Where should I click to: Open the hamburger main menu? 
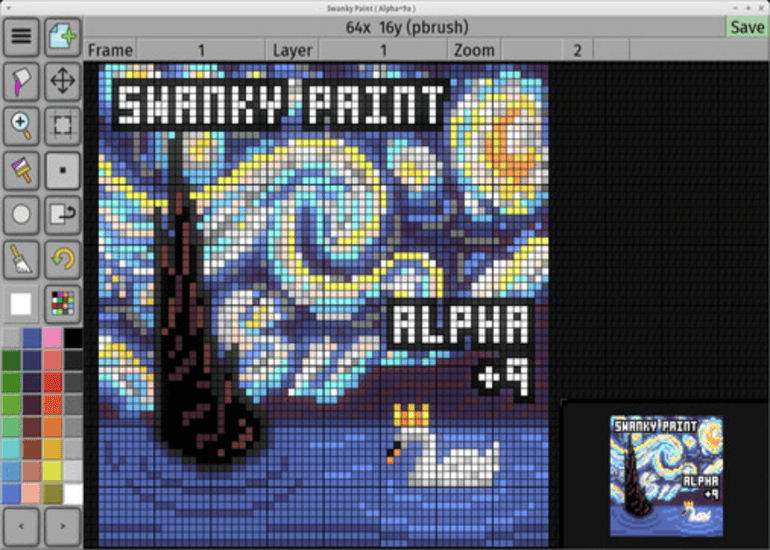[21, 36]
